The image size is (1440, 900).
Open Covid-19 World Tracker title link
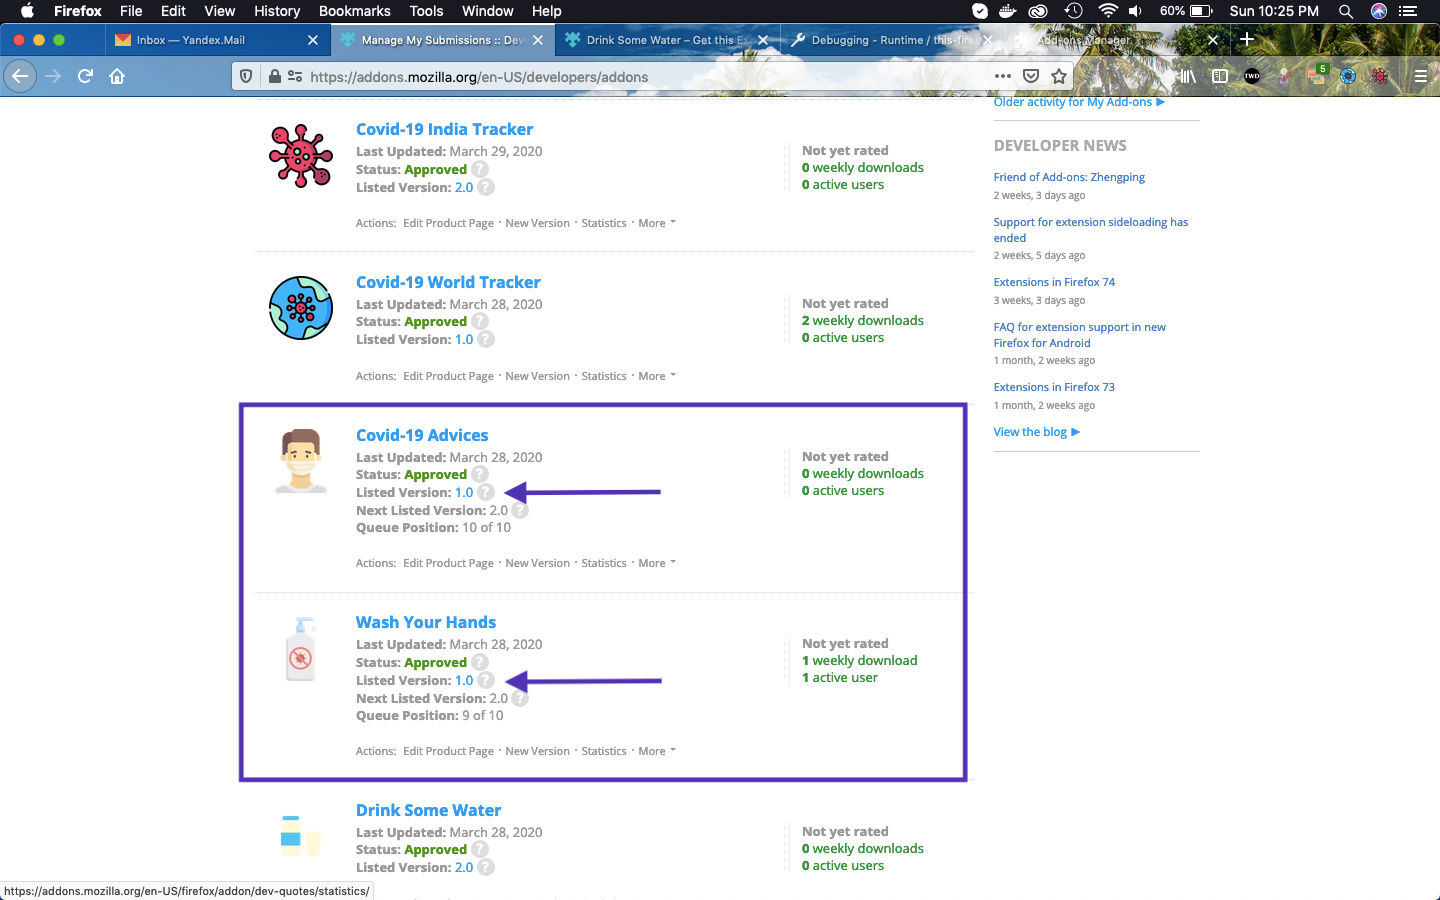tap(448, 282)
